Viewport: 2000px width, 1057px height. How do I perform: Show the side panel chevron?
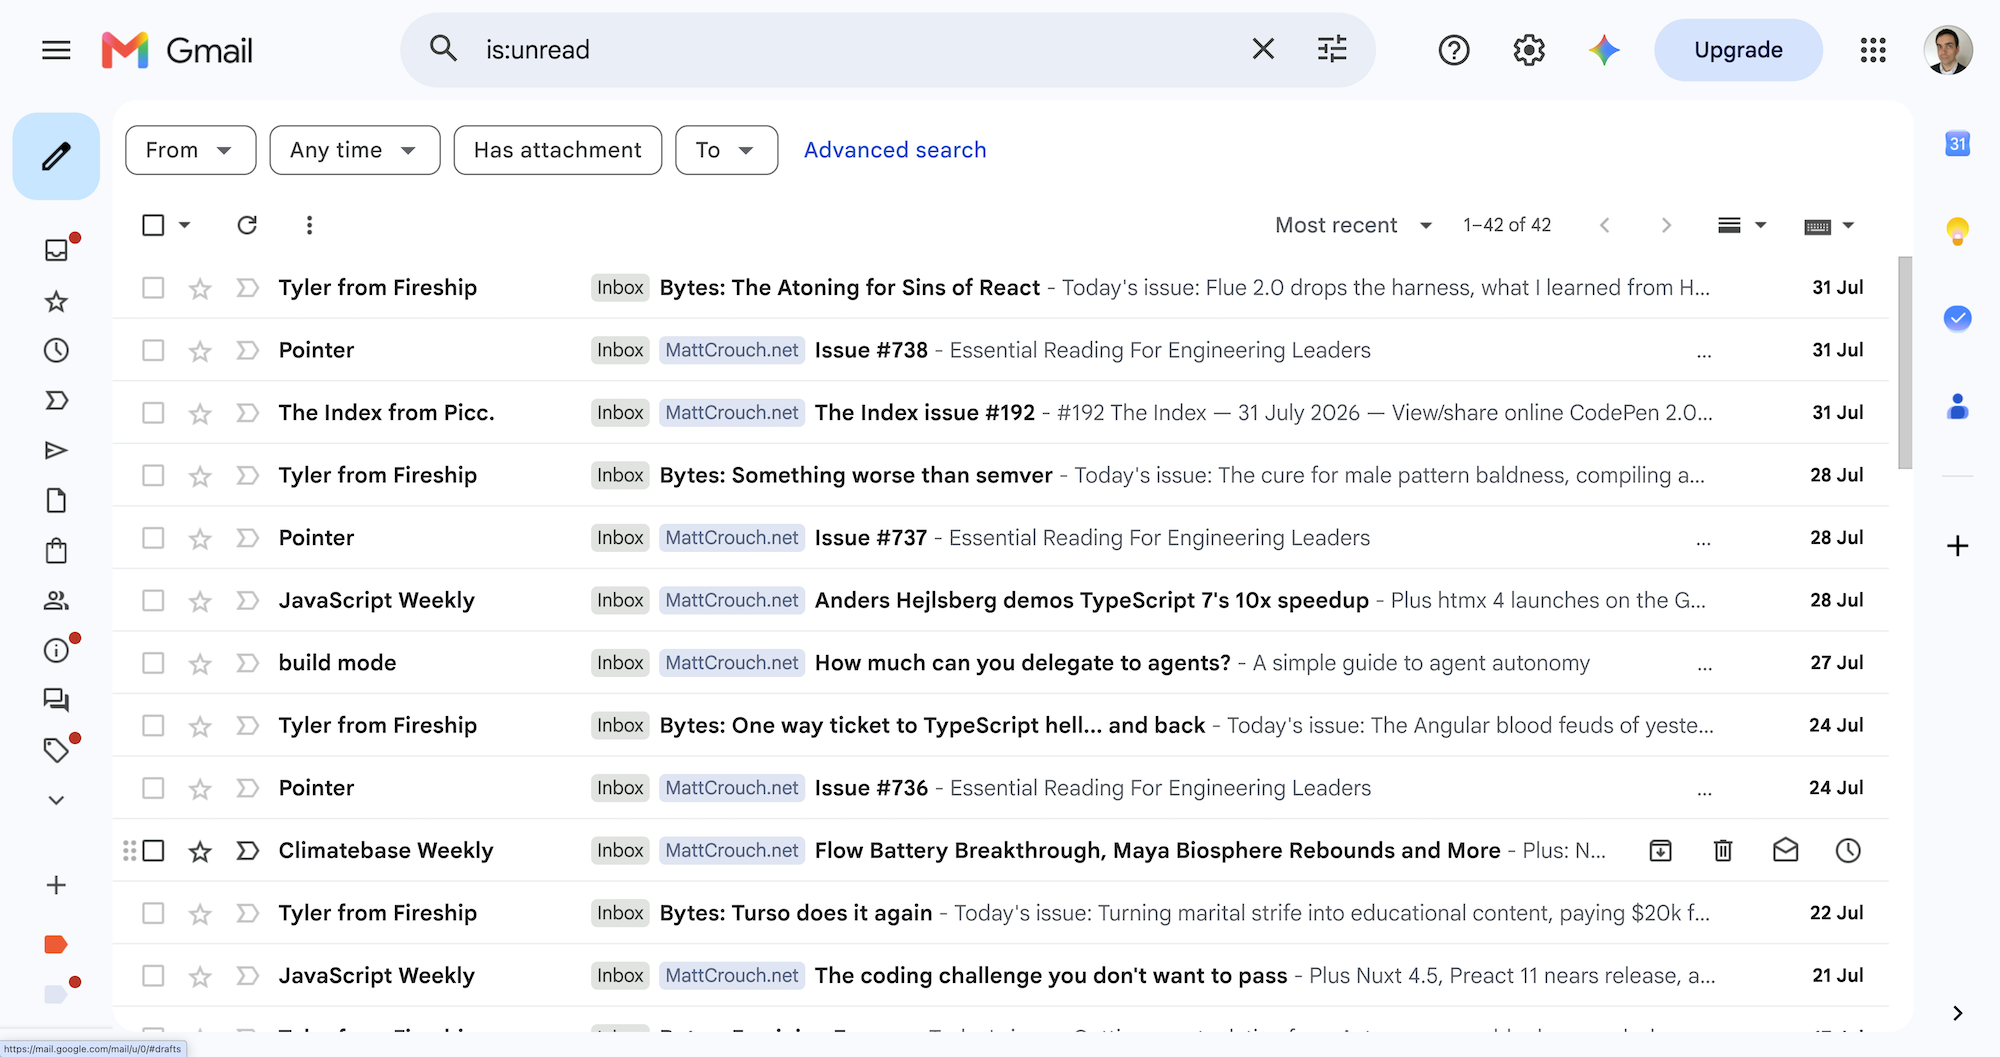tap(1957, 1013)
